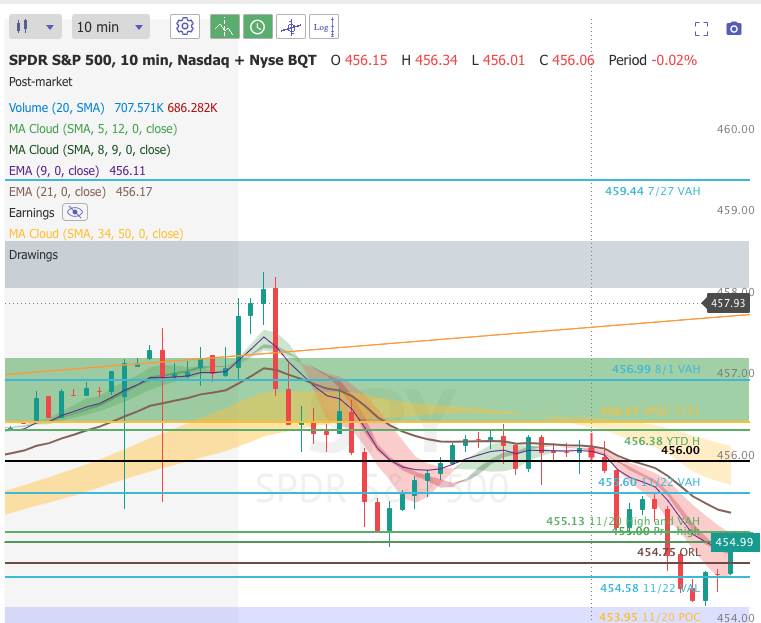
Task: Select the 456.47 vPOC 7/31 label
Action: (650, 411)
